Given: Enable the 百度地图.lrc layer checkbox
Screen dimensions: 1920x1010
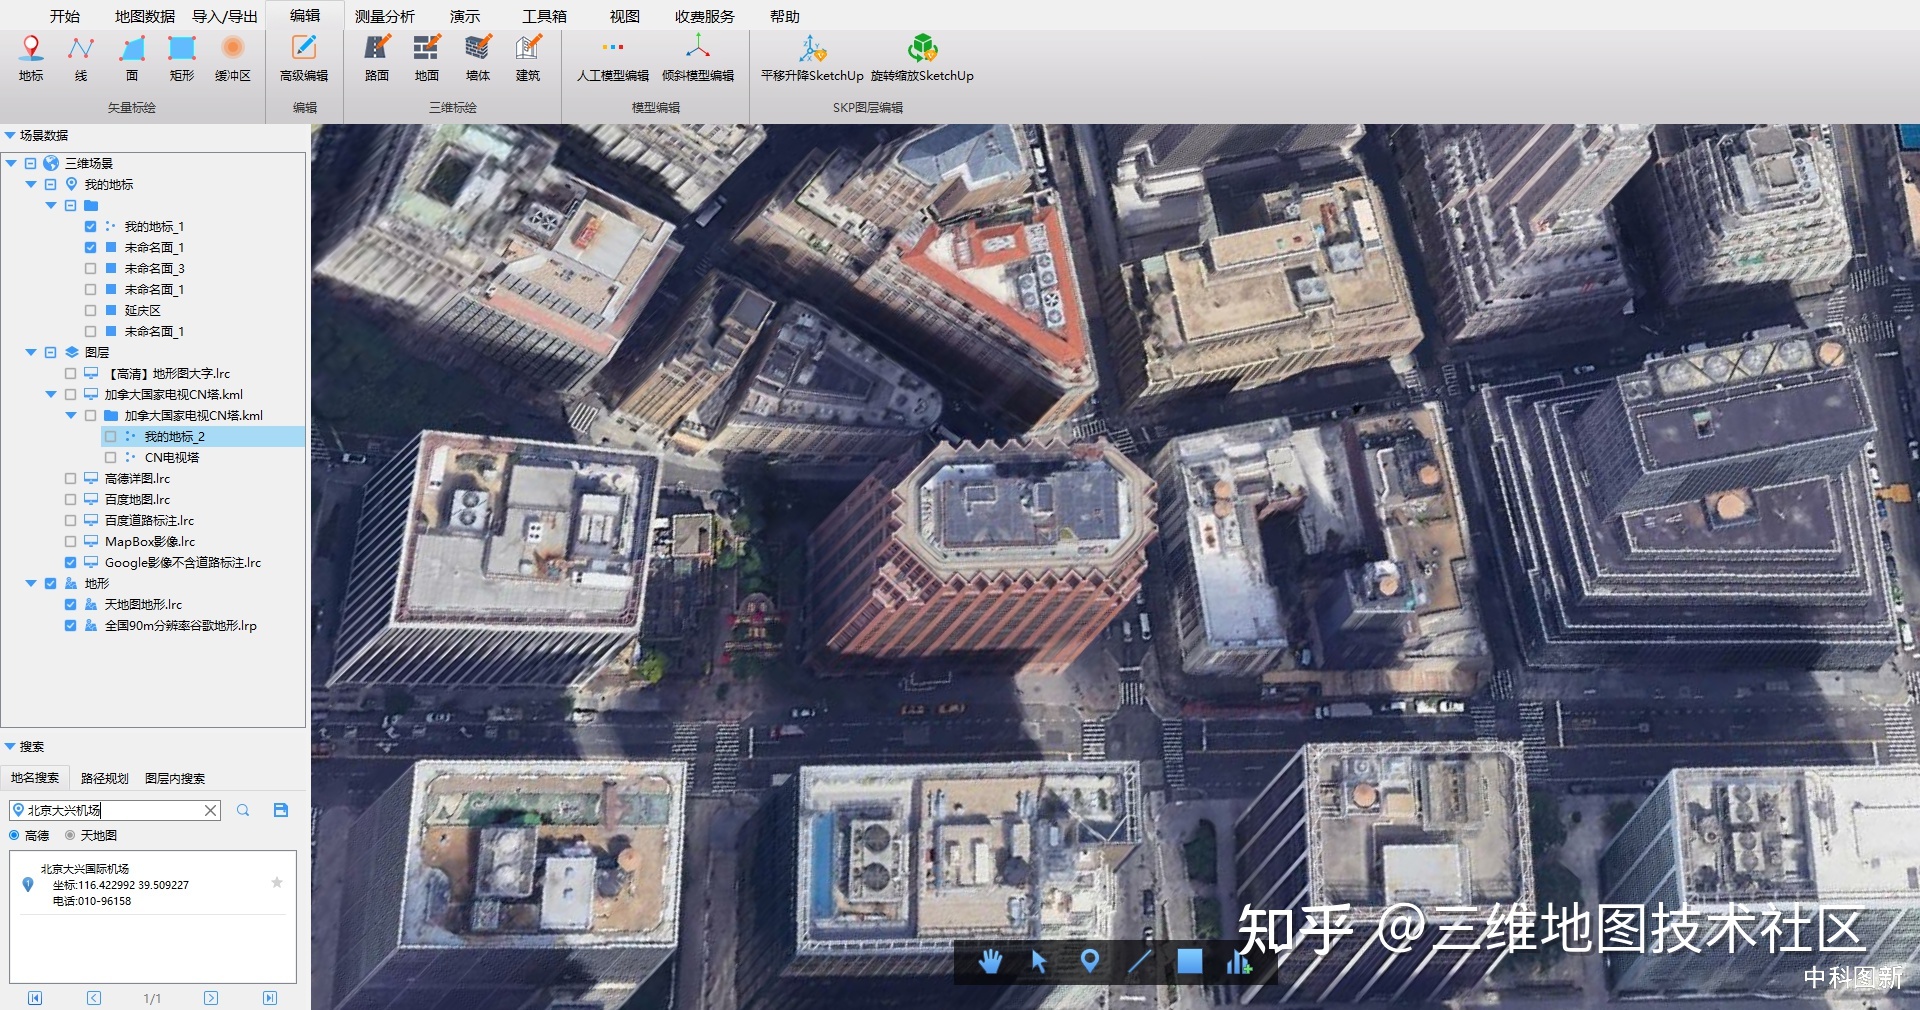Looking at the screenshot, I should click(x=71, y=500).
